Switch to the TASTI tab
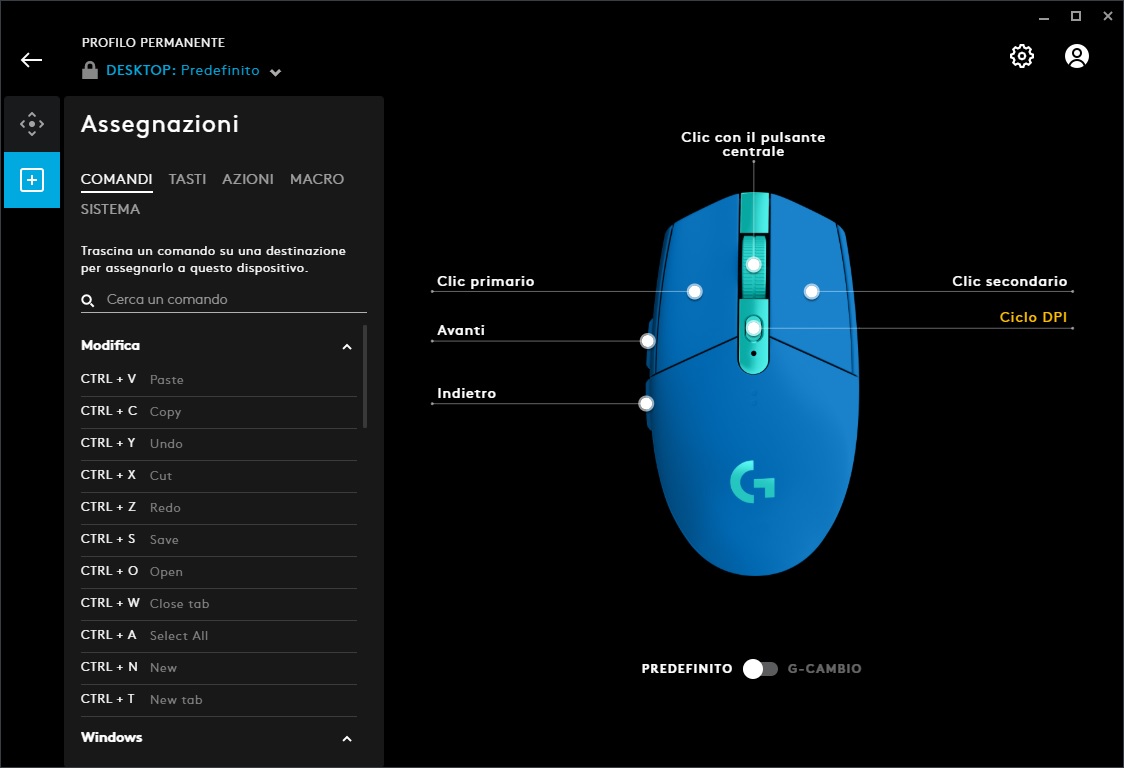1124x768 pixels. (187, 179)
